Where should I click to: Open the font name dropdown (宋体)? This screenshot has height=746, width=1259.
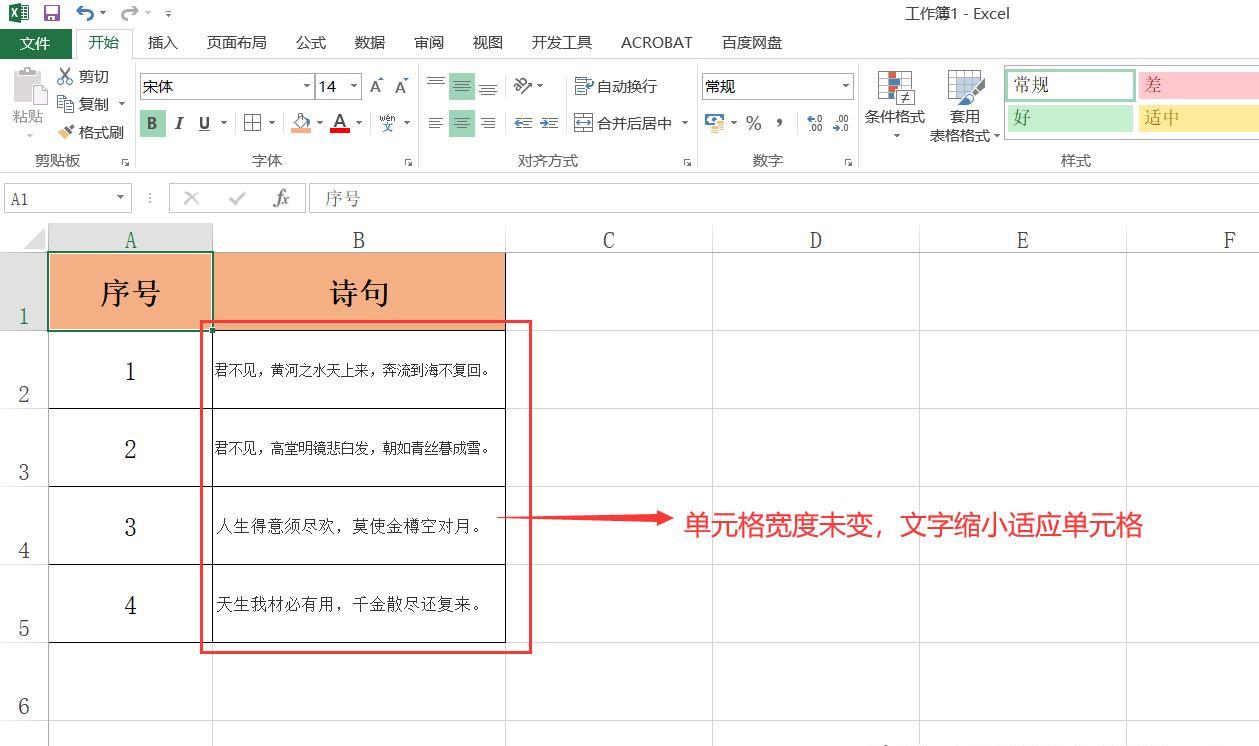[306, 87]
